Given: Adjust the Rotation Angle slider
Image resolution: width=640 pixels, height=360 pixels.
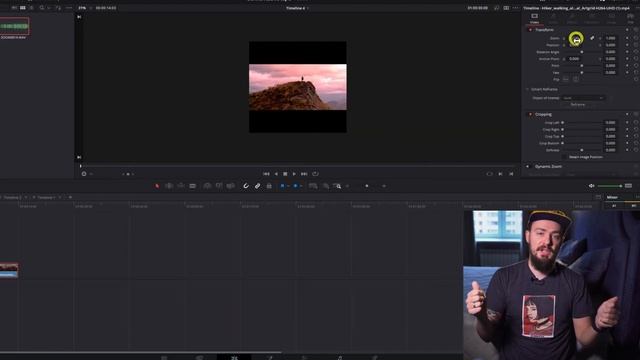Looking at the screenshot, I should point(582,52).
